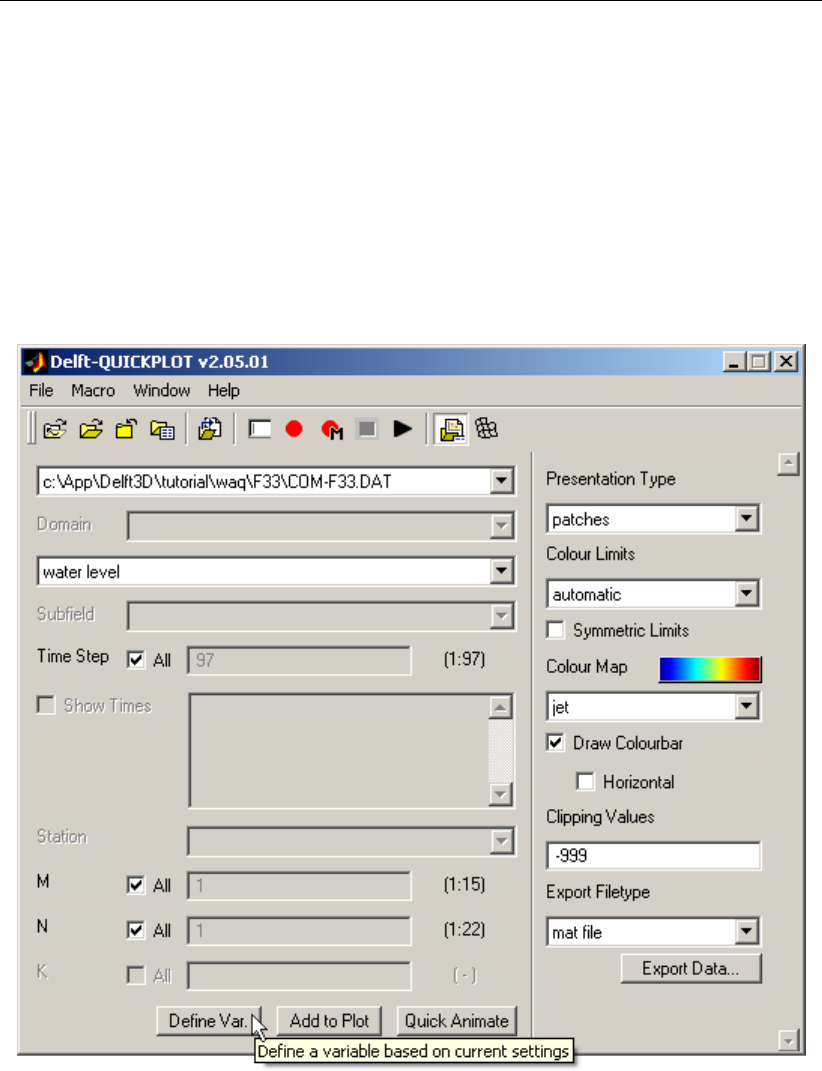Image resolution: width=822 pixels, height=1071 pixels.
Task: Toggle the Show Times checkbox
Action: pos(46,705)
